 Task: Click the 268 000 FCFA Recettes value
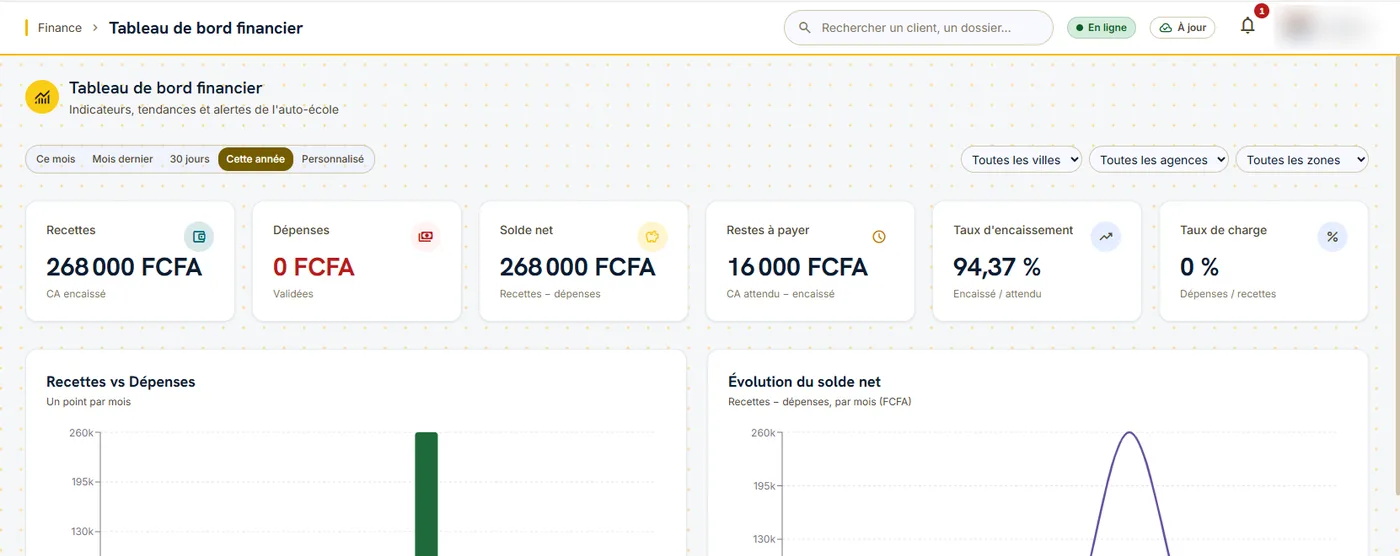point(124,267)
